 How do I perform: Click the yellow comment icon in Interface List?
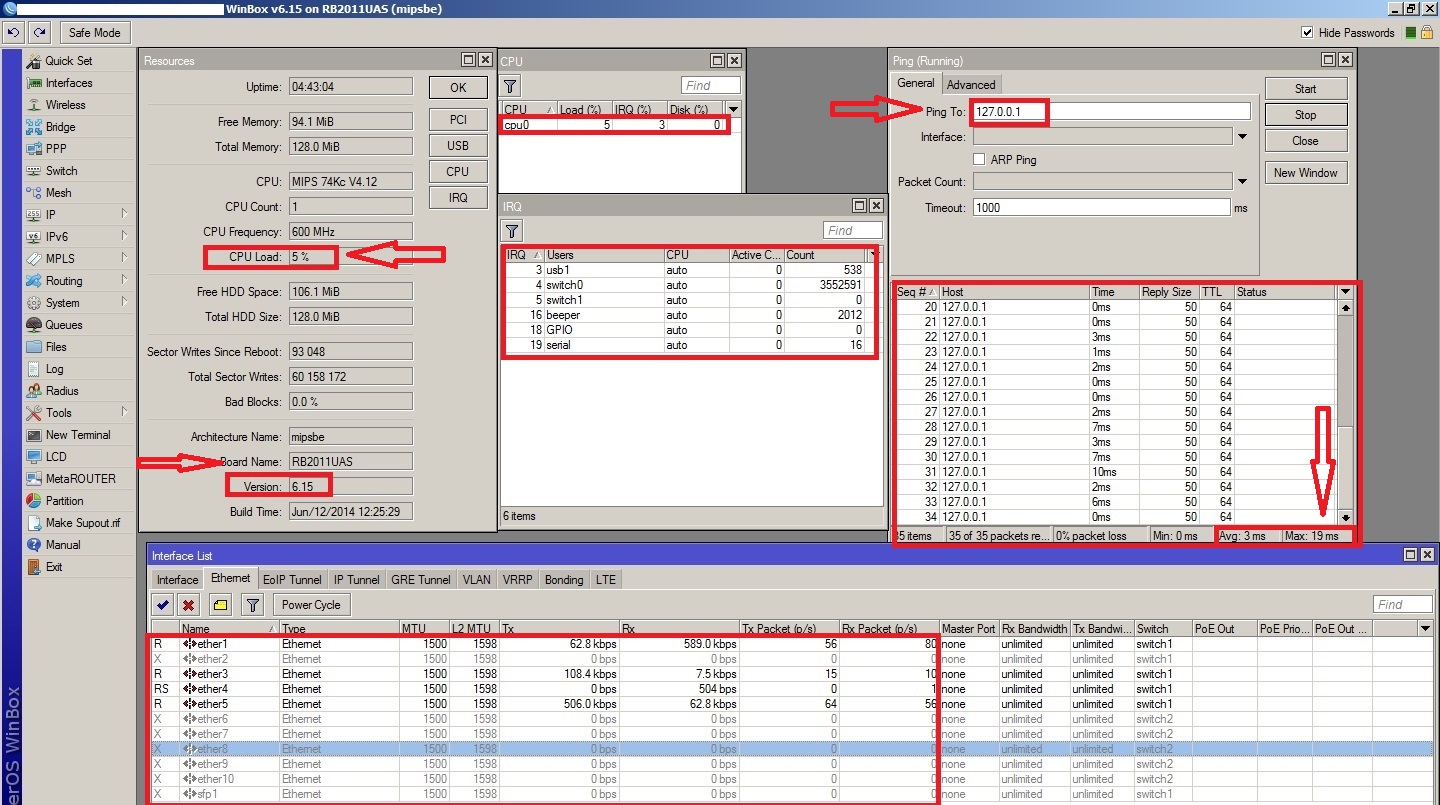[x=220, y=605]
